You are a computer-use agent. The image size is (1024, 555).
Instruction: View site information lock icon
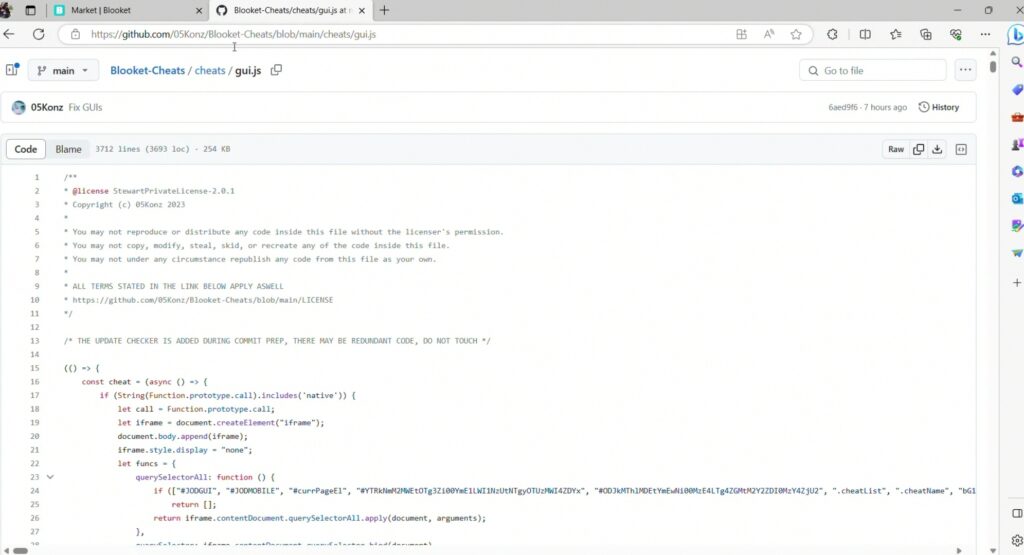pos(75,34)
